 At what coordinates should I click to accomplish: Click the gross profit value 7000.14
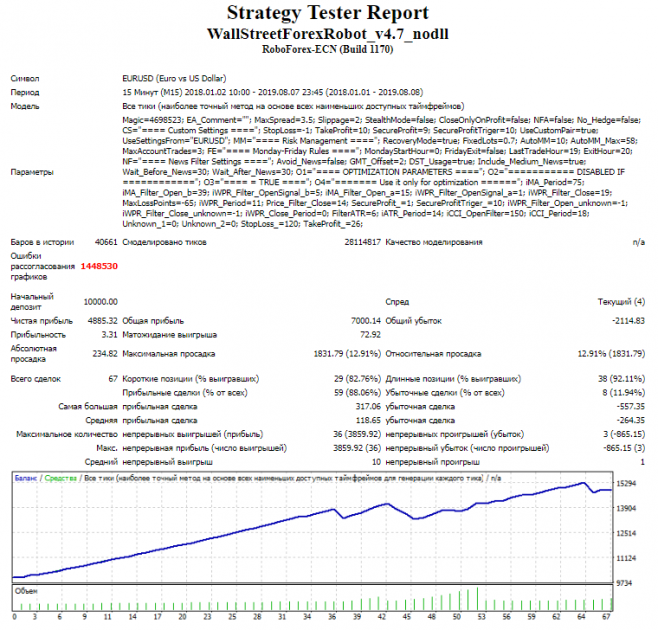click(x=366, y=321)
